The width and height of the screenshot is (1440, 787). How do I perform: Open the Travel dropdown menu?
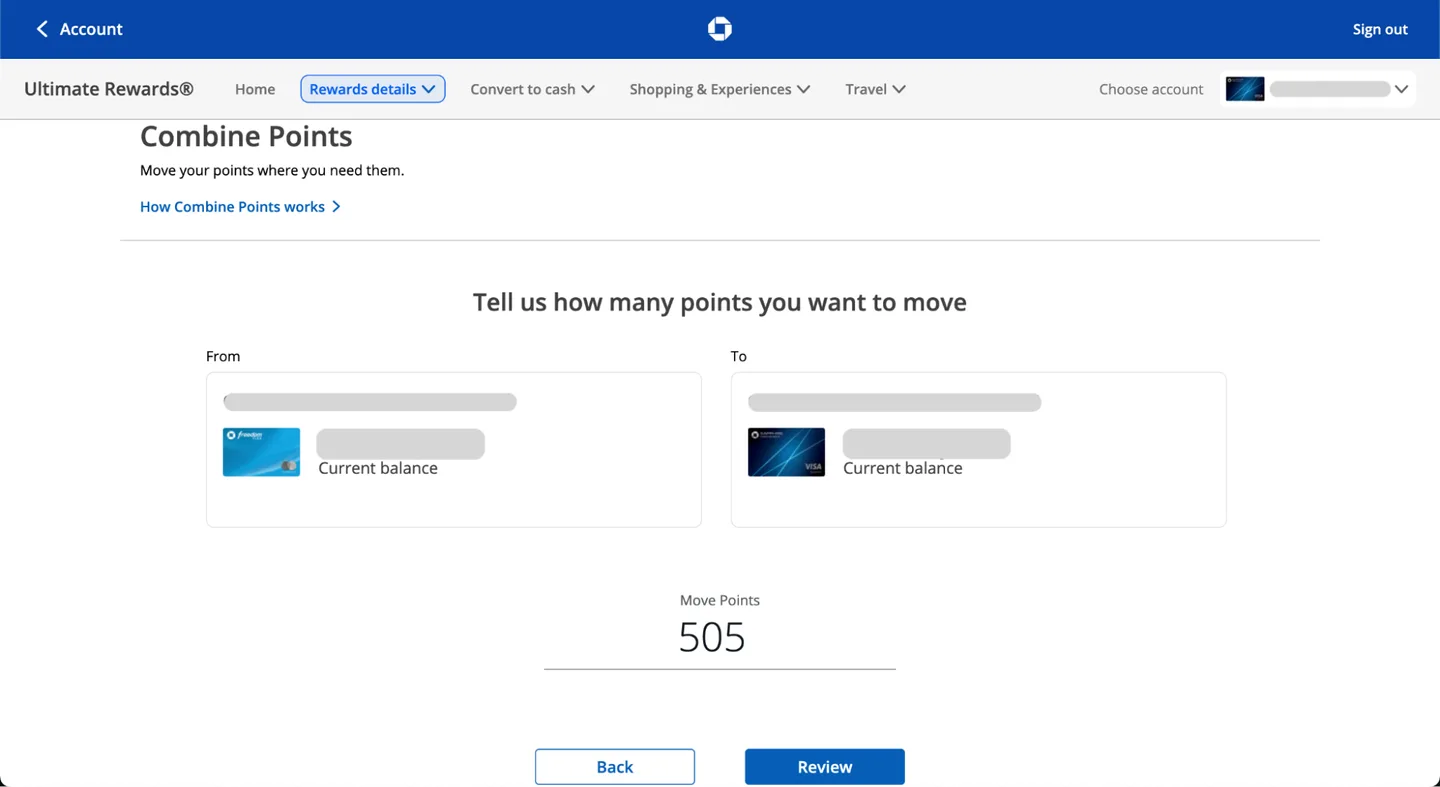click(x=875, y=89)
